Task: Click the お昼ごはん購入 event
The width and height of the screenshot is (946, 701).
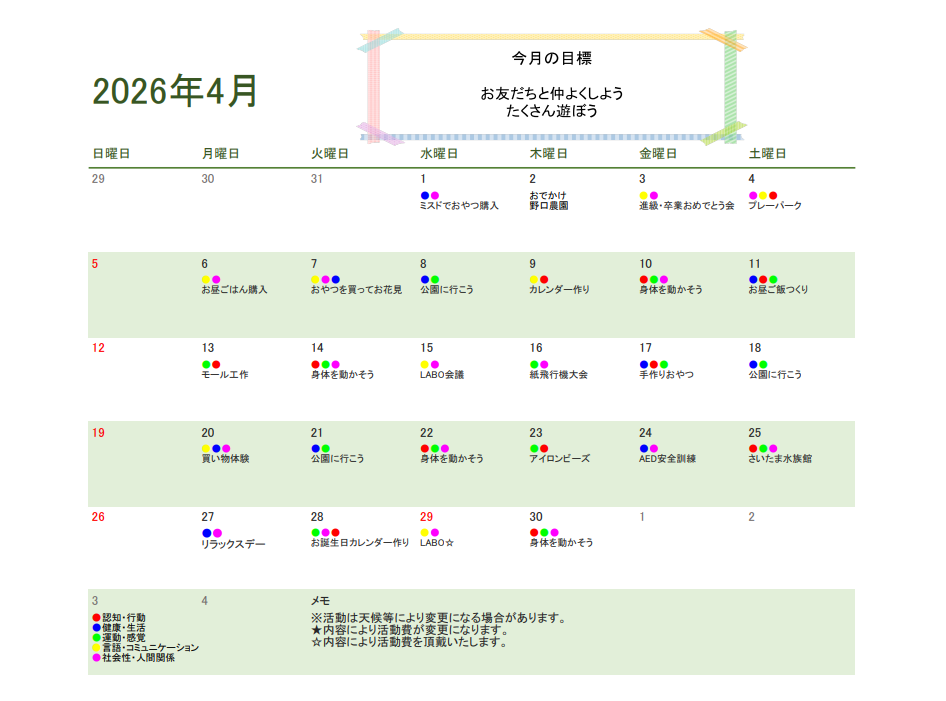Action: [234, 290]
